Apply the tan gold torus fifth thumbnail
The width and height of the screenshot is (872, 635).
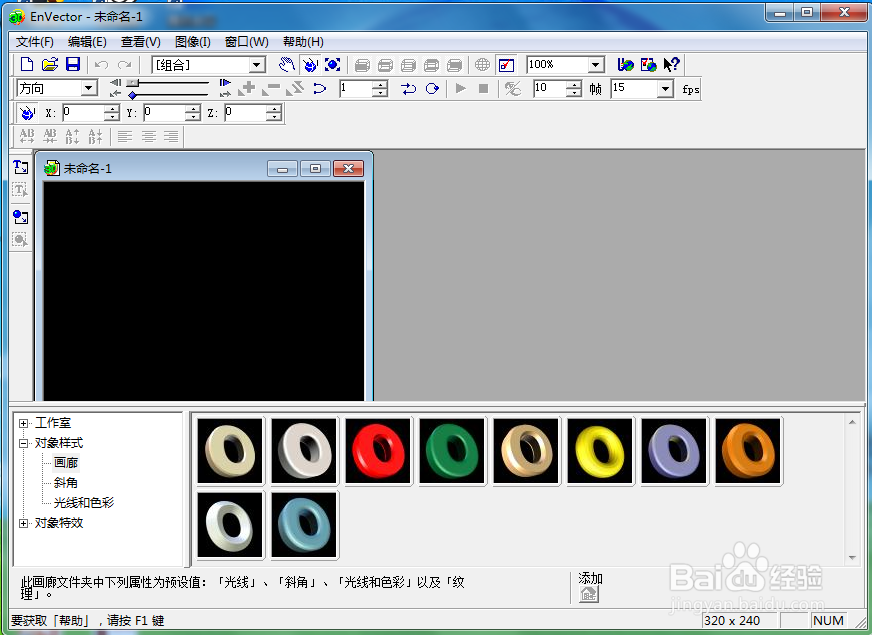[x=526, y=451]
